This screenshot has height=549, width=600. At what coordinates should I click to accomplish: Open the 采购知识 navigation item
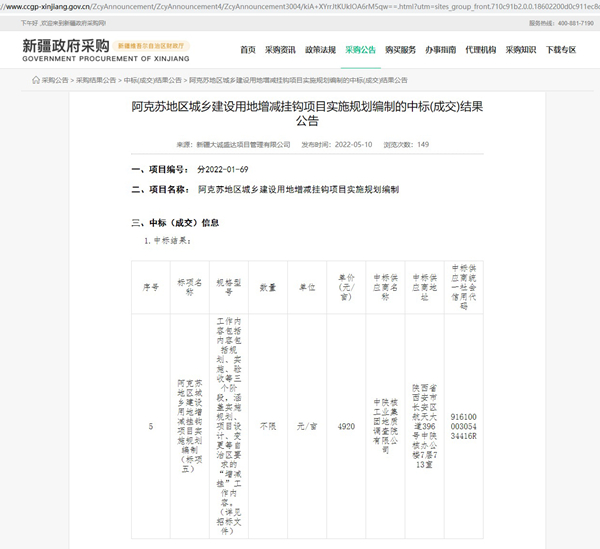521,50
